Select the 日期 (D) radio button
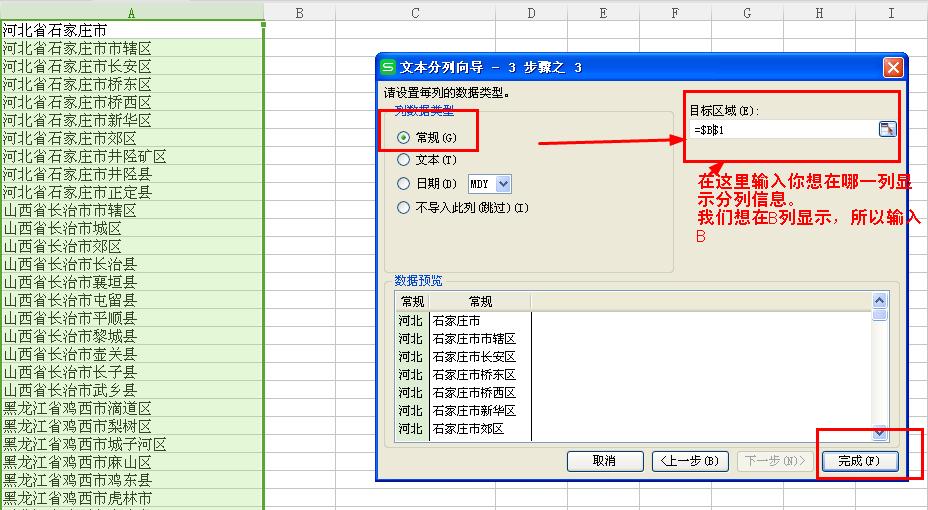This screenshot has width=928, height=510. (x=403, y=183)
